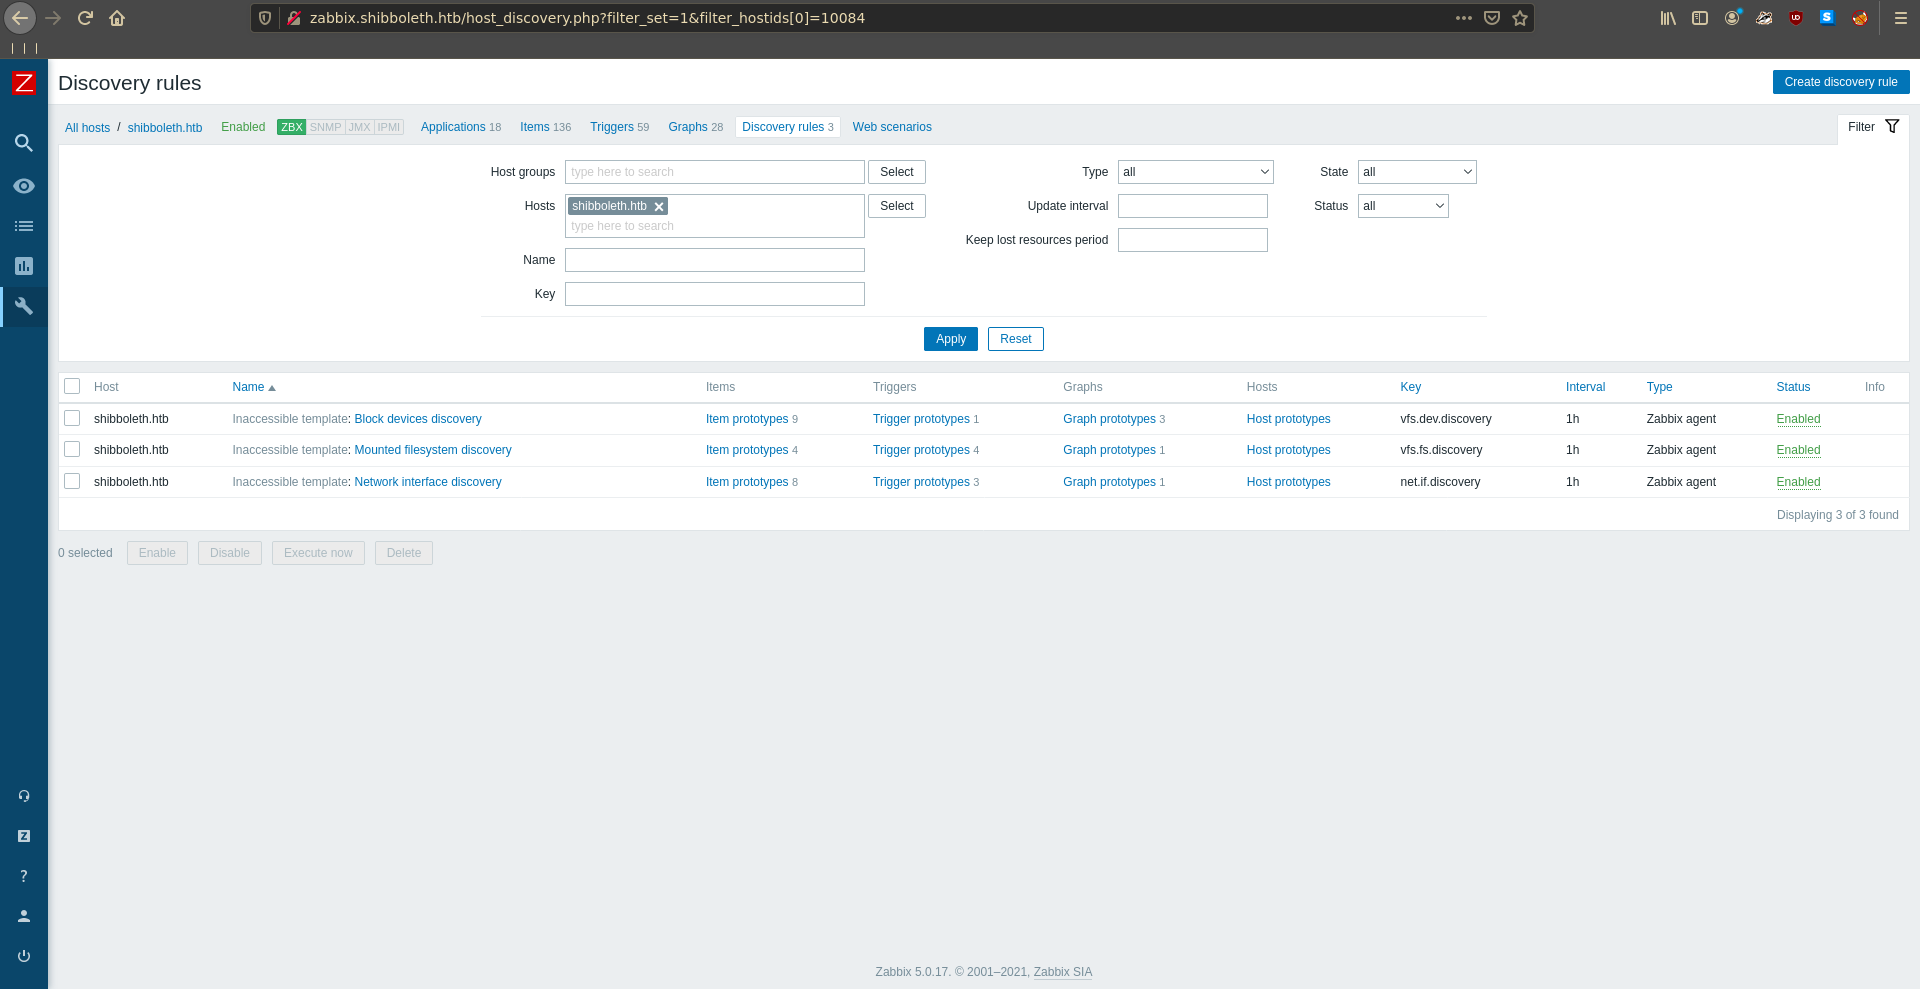
Task: Click the Support headset icon in sidebar
Action: click(x=24, y=796)
